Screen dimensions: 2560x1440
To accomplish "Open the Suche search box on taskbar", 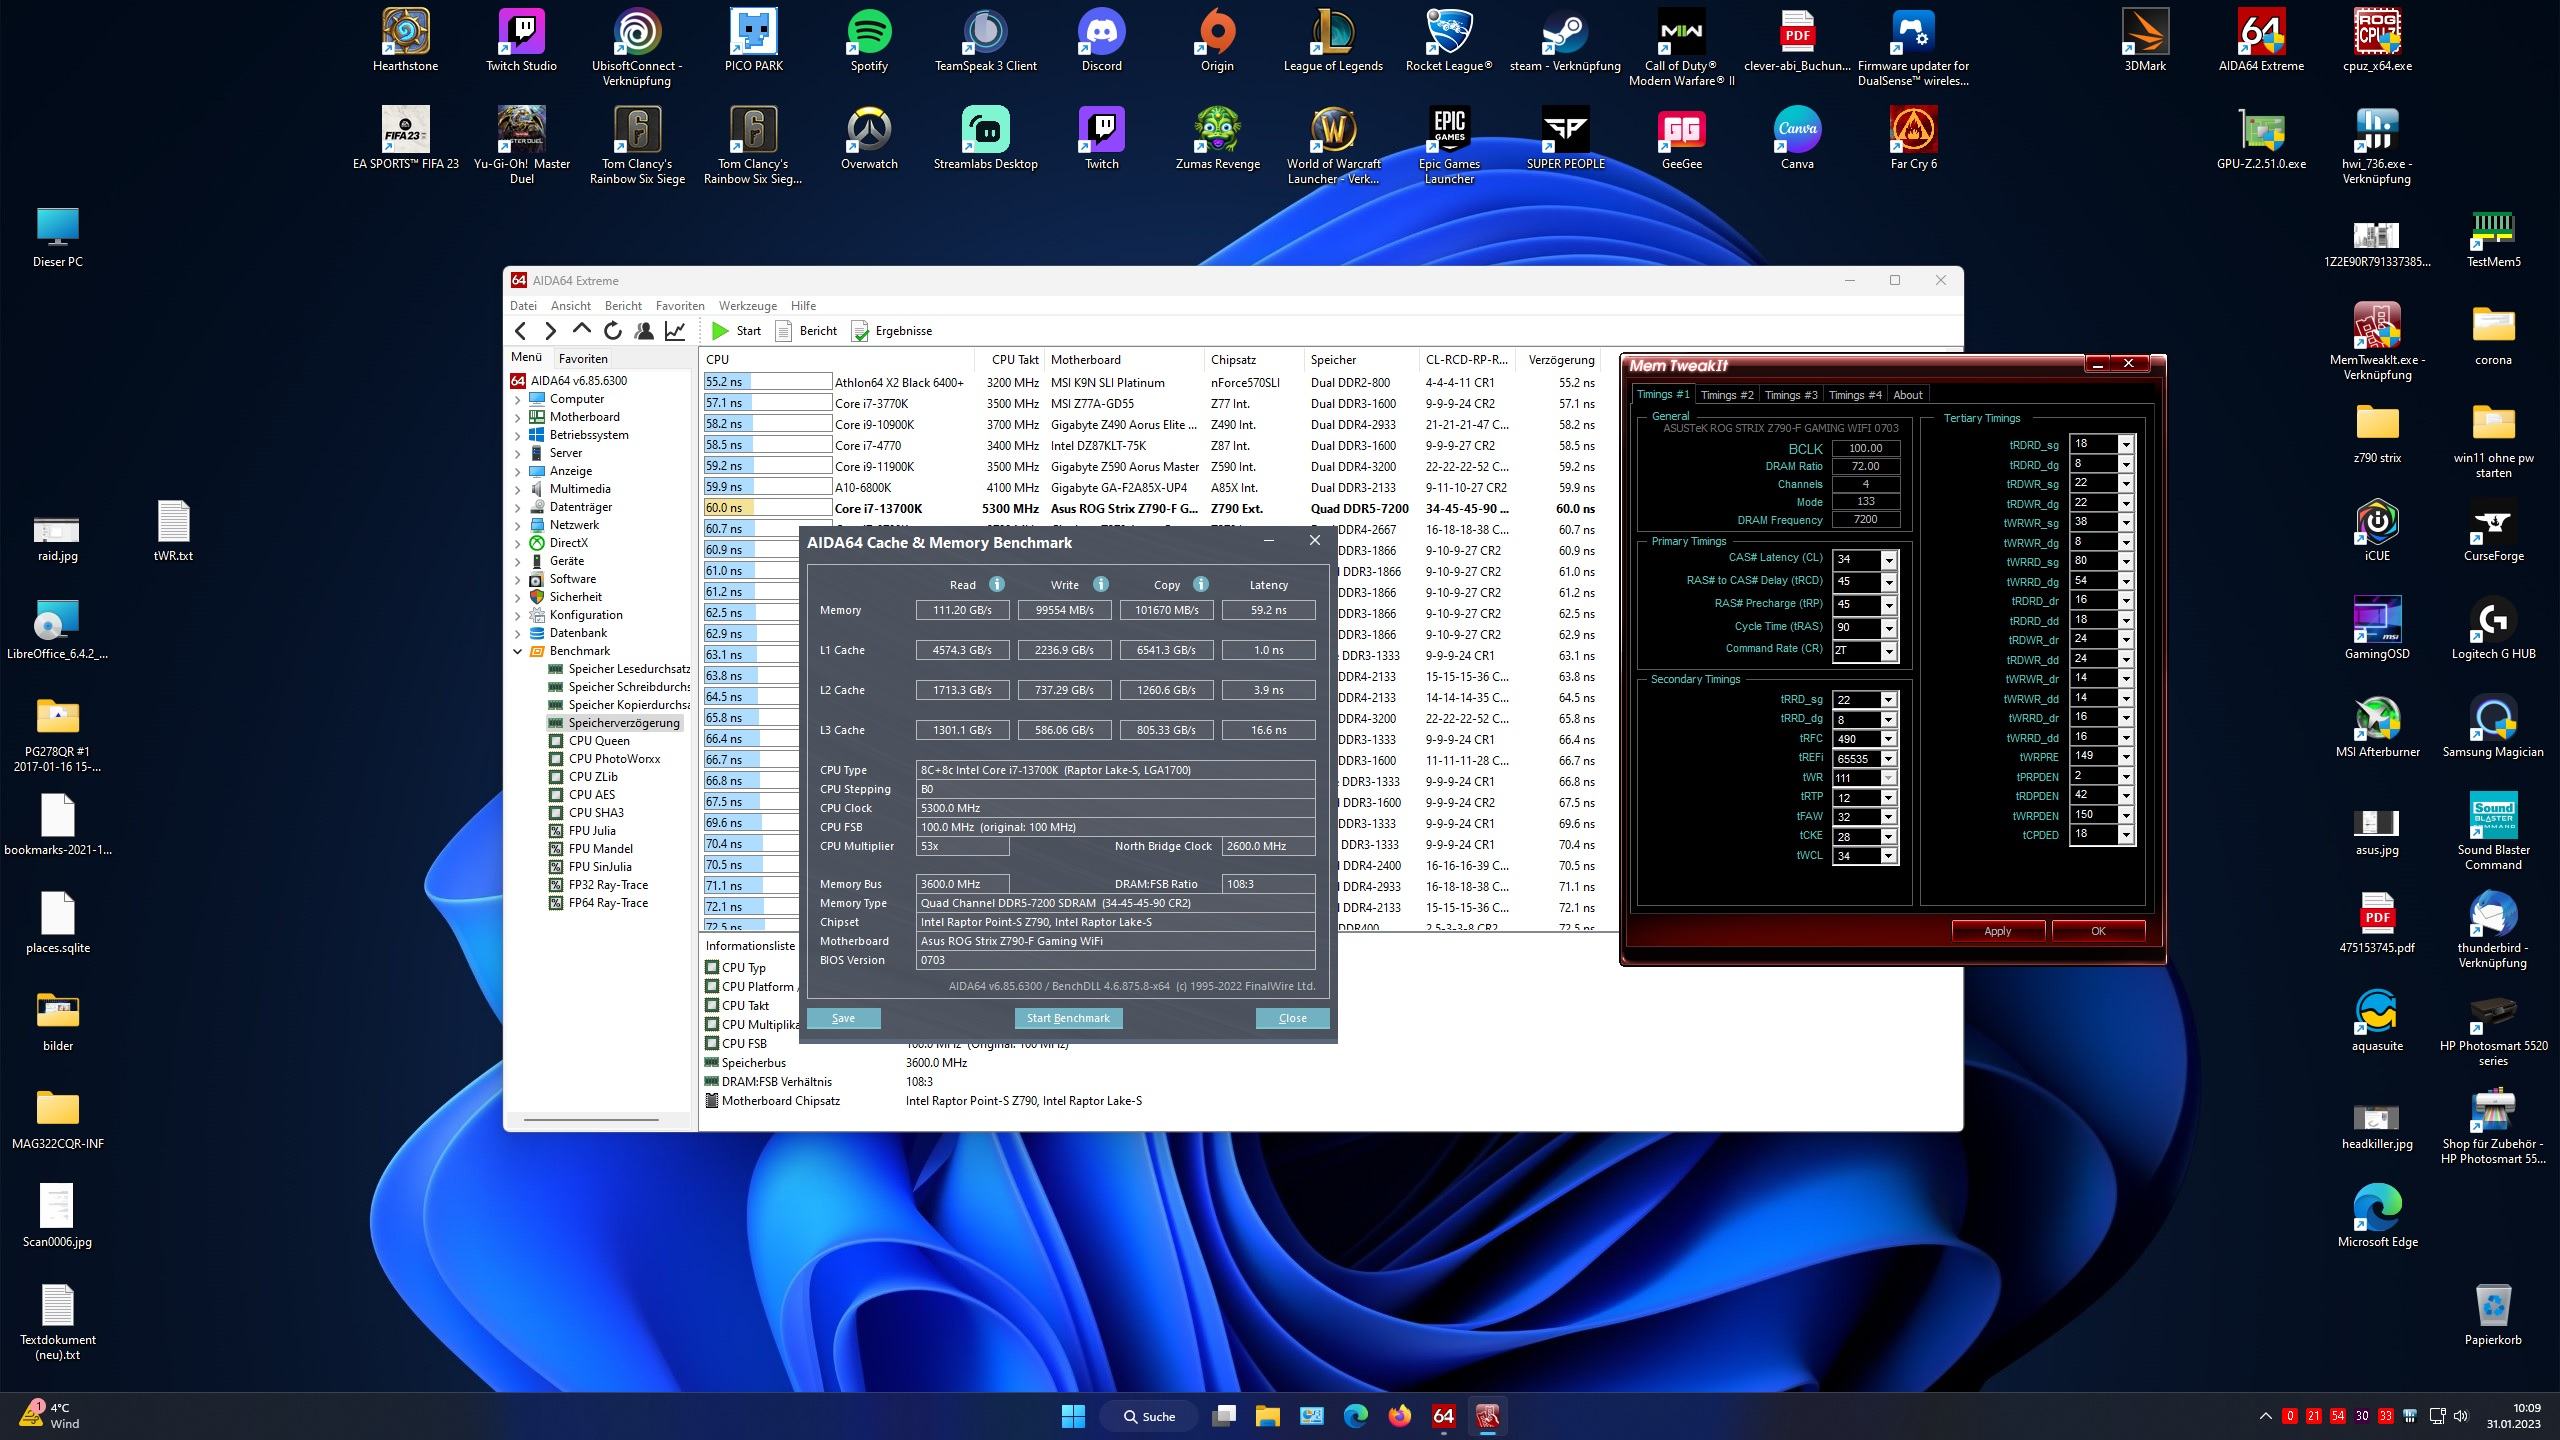I will 1149,1416.
